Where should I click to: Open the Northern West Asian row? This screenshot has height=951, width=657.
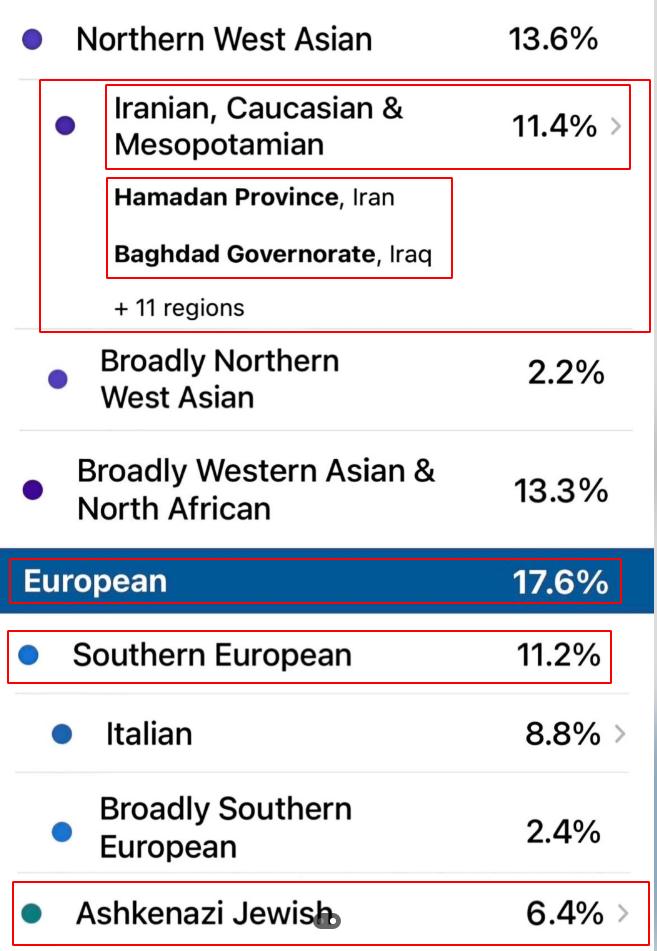(224, 40)
